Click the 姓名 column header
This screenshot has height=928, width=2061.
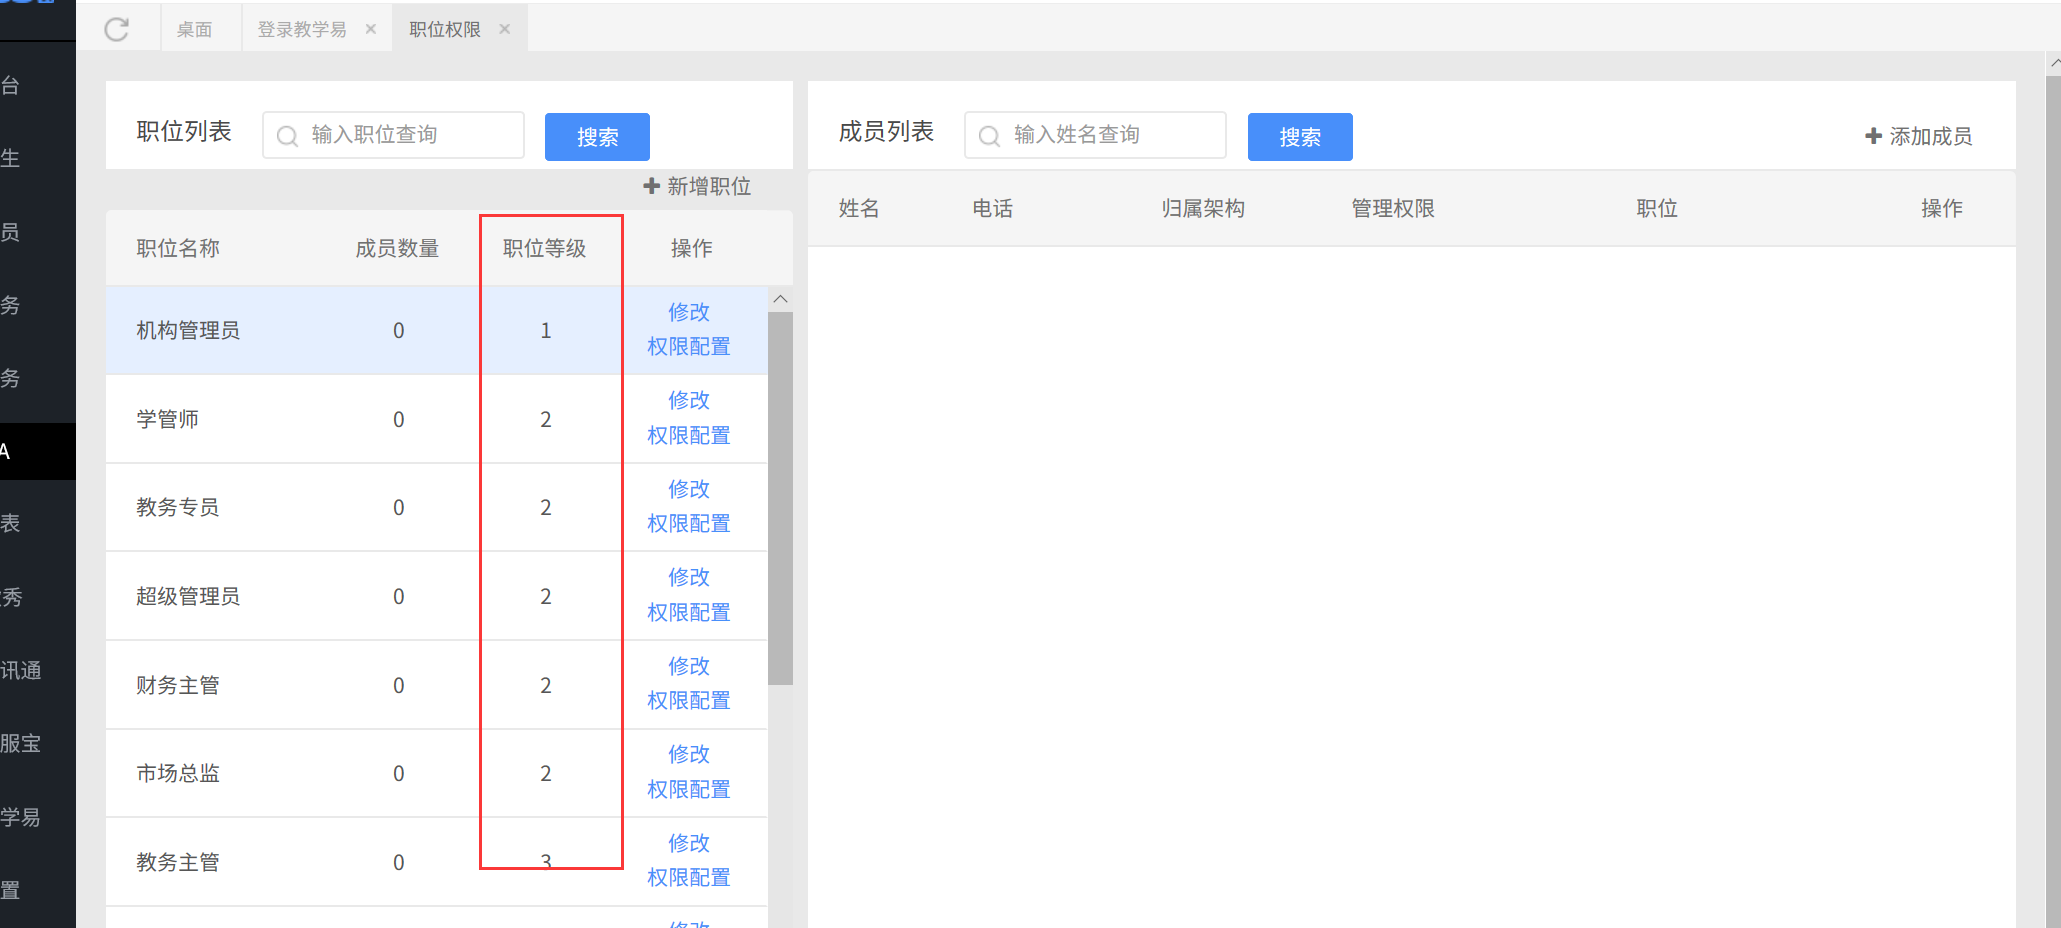[x=859, y=209]
